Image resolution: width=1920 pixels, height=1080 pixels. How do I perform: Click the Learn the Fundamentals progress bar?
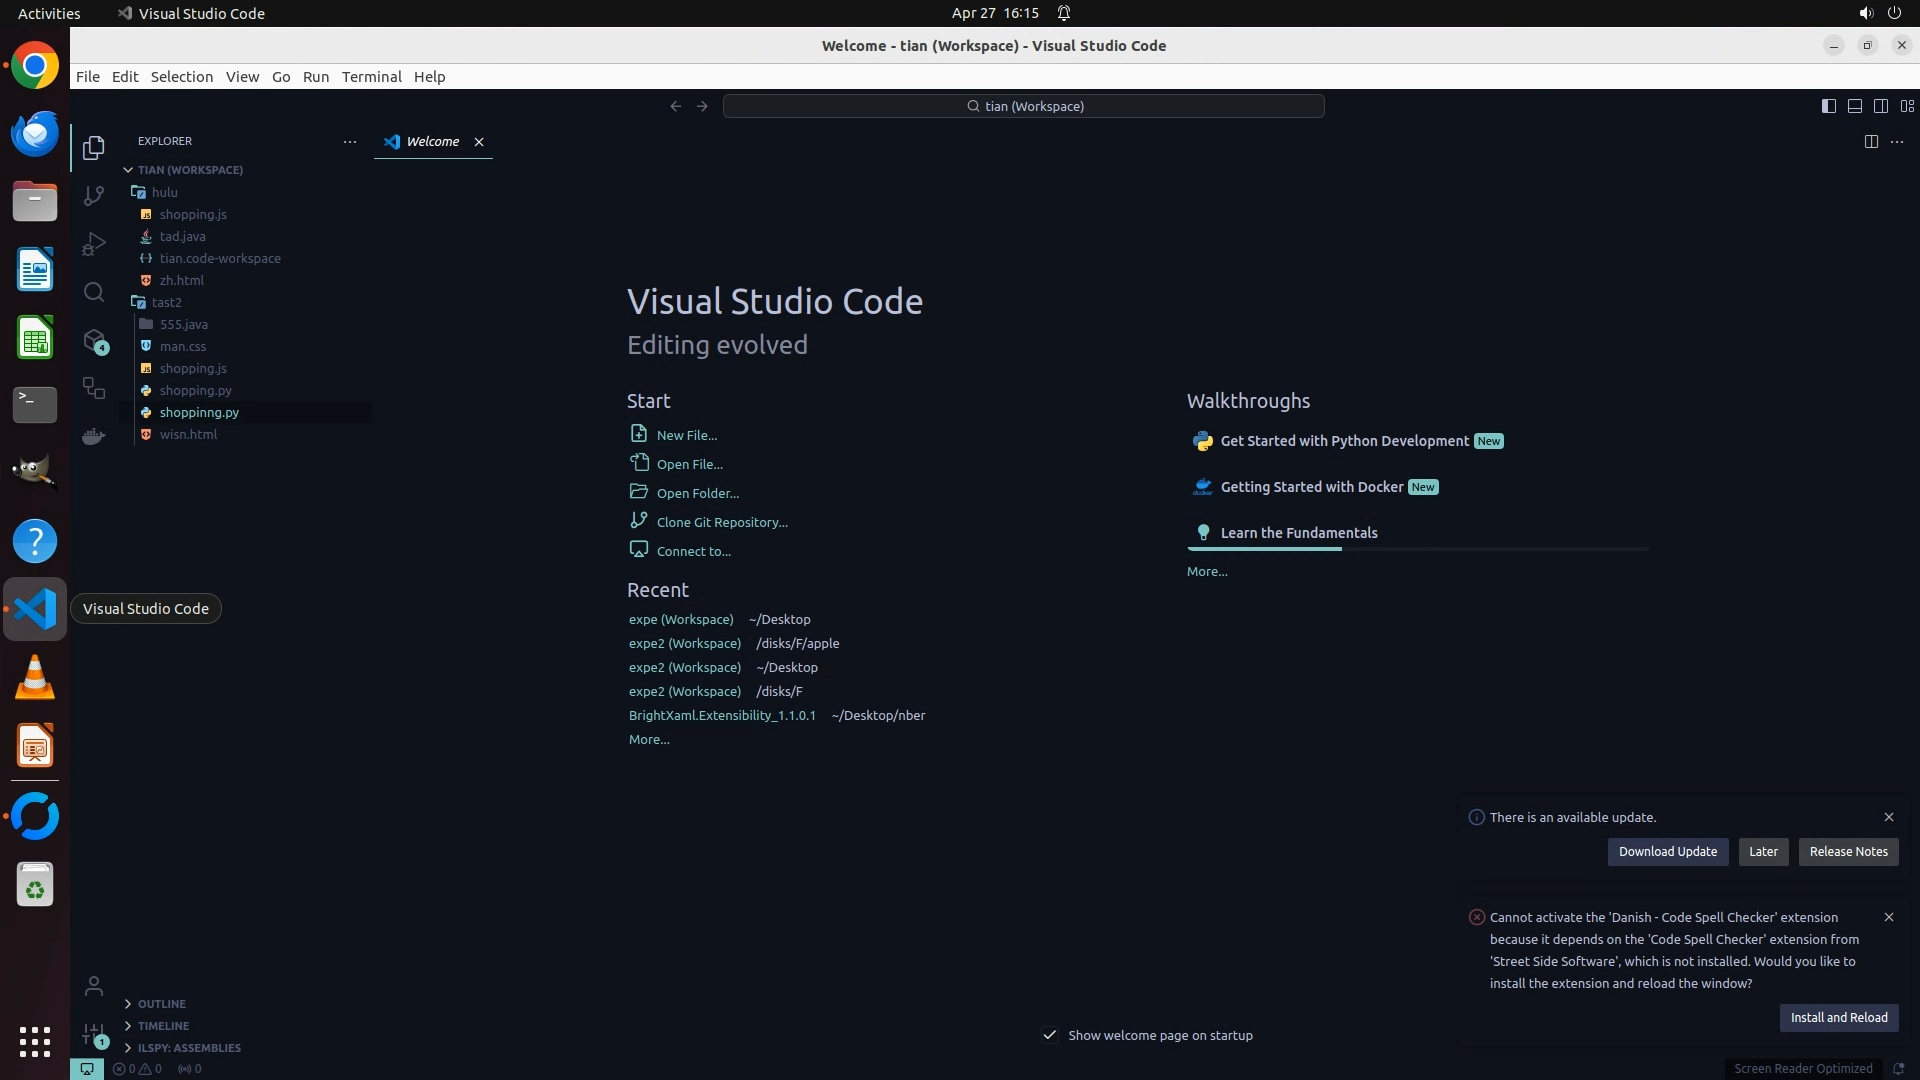click(x=1417, y=549)
